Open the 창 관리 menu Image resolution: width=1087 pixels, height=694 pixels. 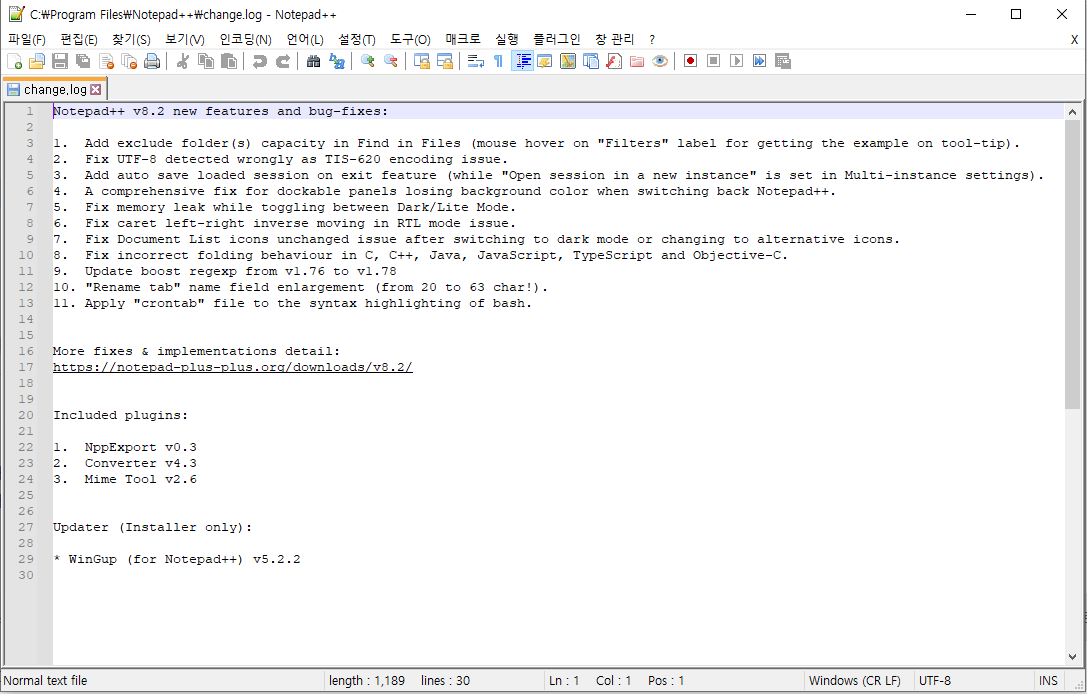(615, 40)
